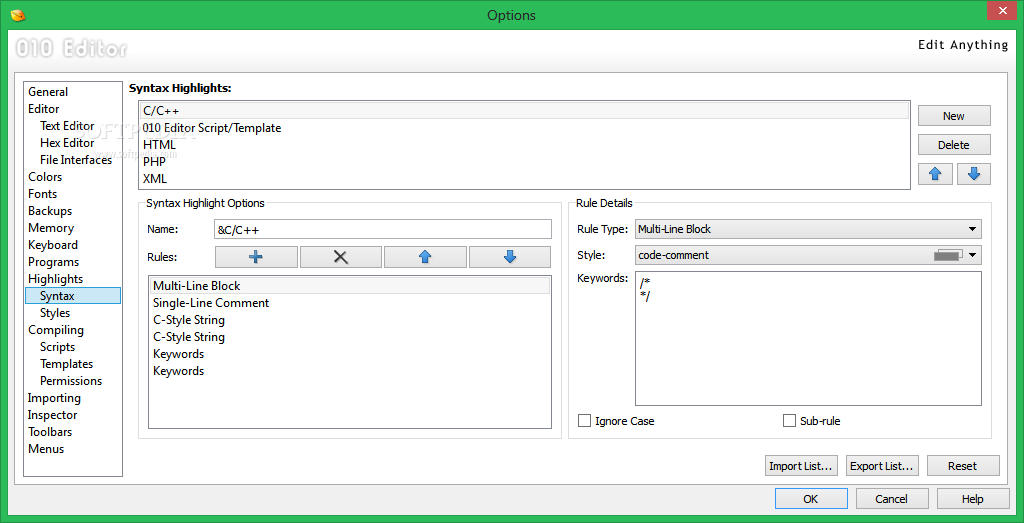Click the Cancel button
The image size is (1024, 523).
pyautogui.click(x=891, y=499)
